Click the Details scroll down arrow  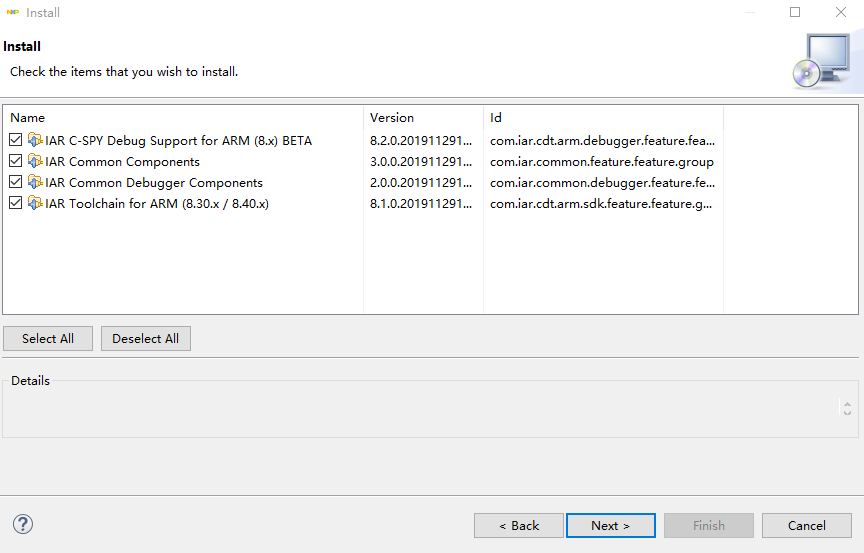(x=847, y=412)
